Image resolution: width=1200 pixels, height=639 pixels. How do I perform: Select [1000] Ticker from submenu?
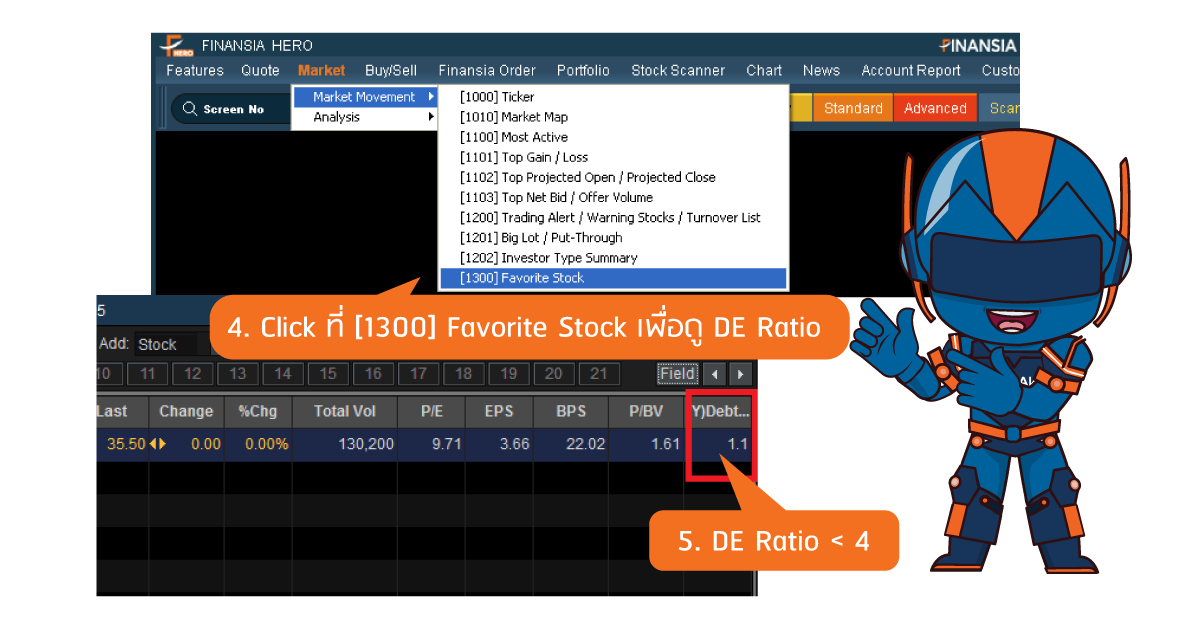(x=613, y=97)
